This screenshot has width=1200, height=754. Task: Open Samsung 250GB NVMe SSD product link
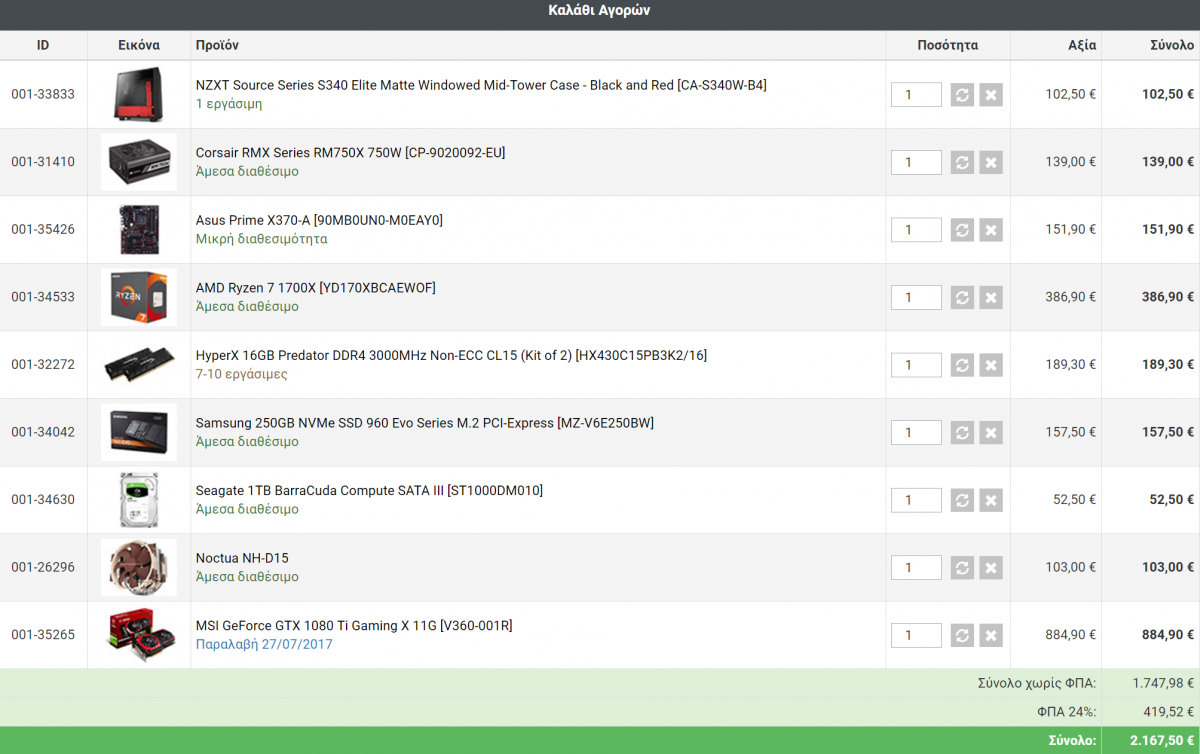click(425, 423)
